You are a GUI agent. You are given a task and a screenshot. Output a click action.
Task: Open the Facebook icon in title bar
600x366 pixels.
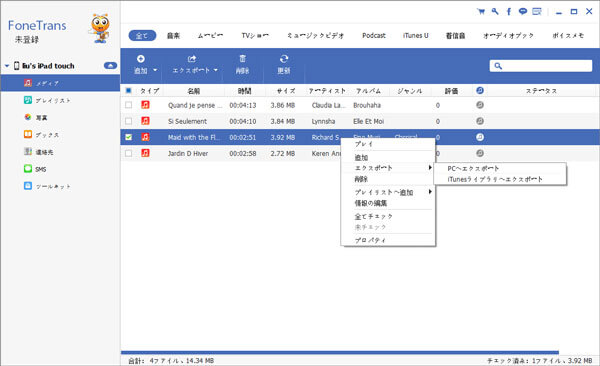509,11
